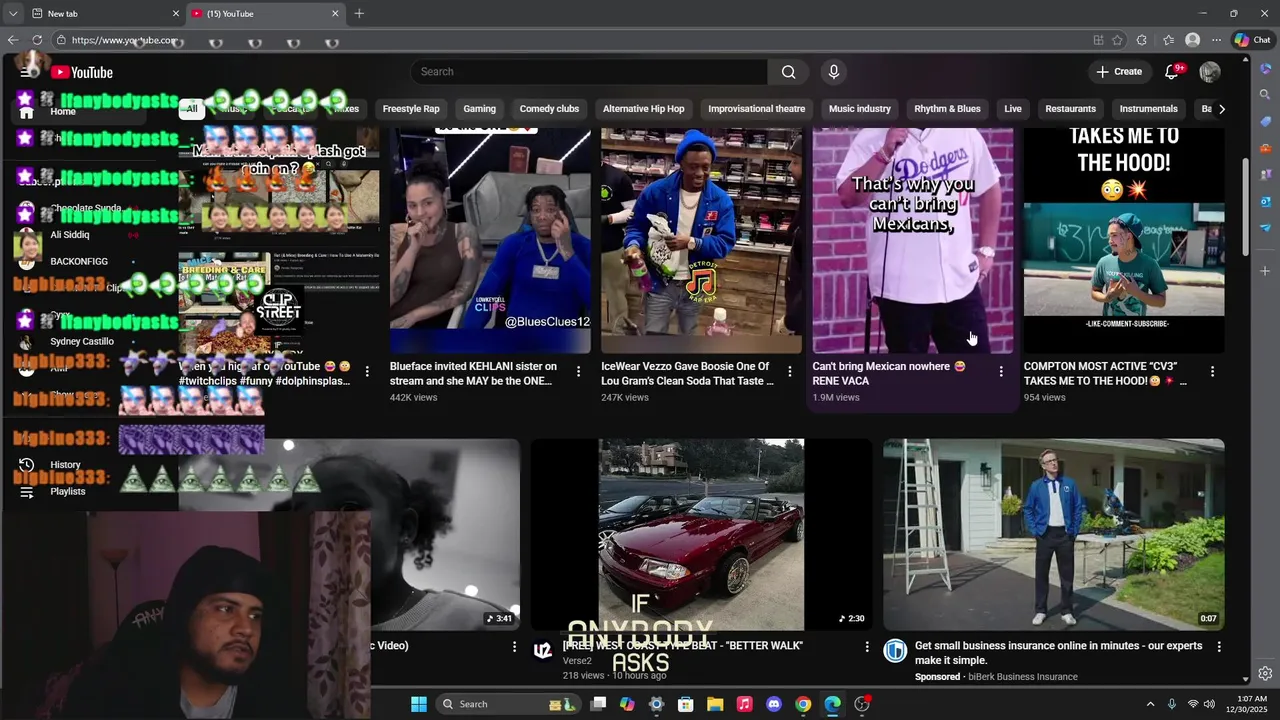Click in the YouTube search field

pyautogui.click(x=589, y=72)
